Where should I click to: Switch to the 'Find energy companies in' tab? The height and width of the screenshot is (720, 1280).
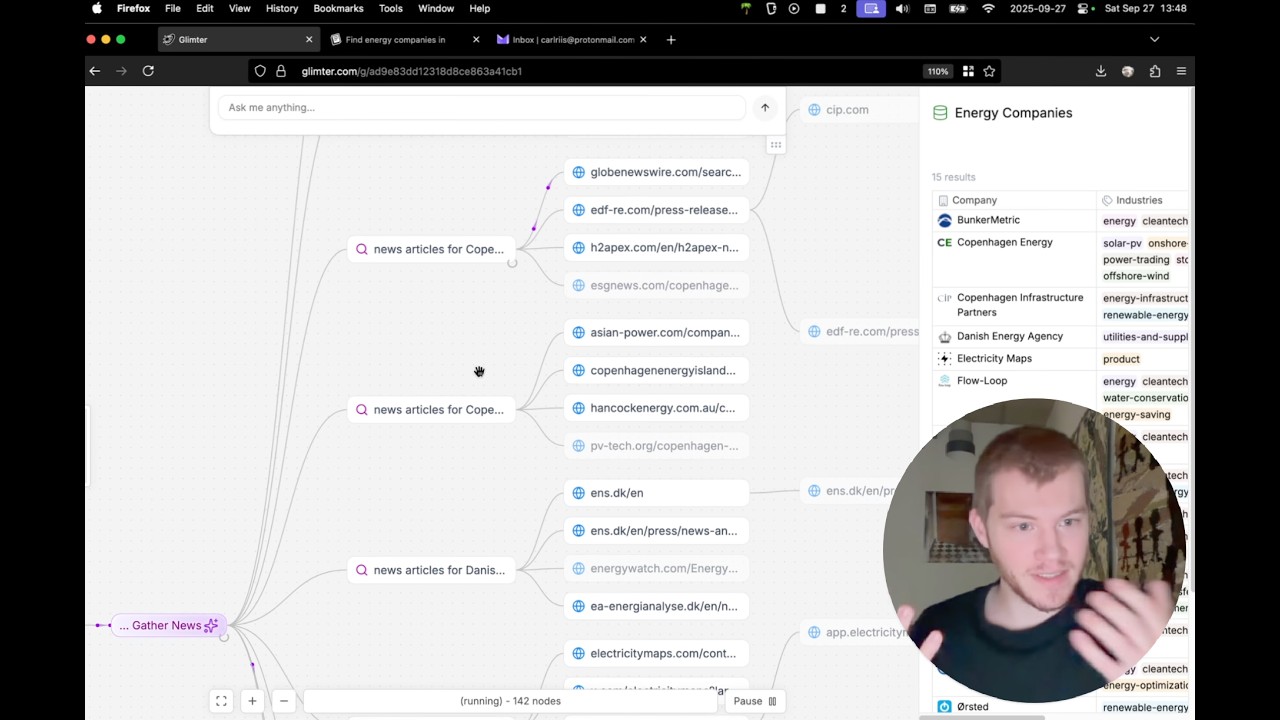406,40
